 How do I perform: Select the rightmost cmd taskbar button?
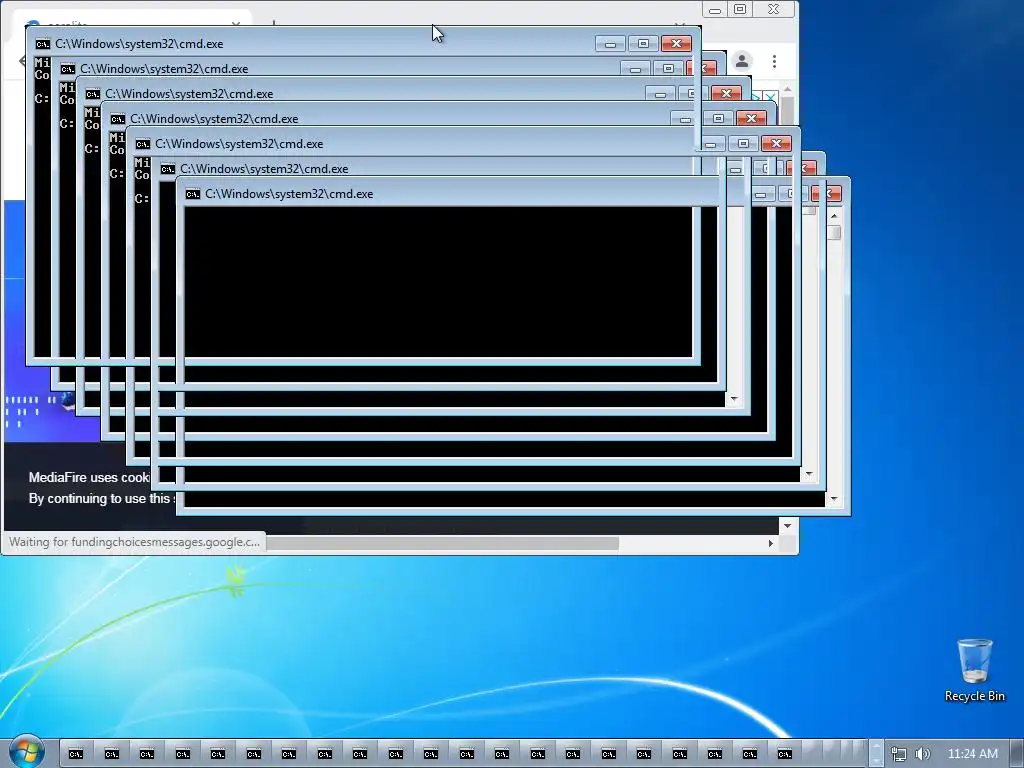tap(785, 754)
